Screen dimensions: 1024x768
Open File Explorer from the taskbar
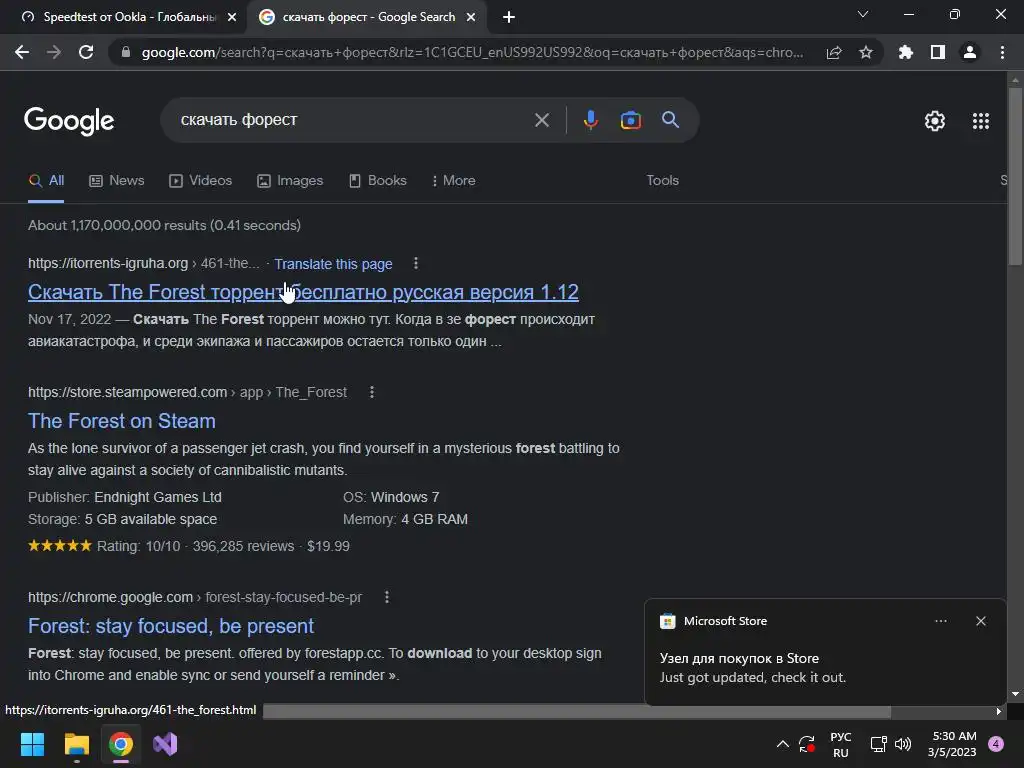pyautogui.click(x=76, y=744)
